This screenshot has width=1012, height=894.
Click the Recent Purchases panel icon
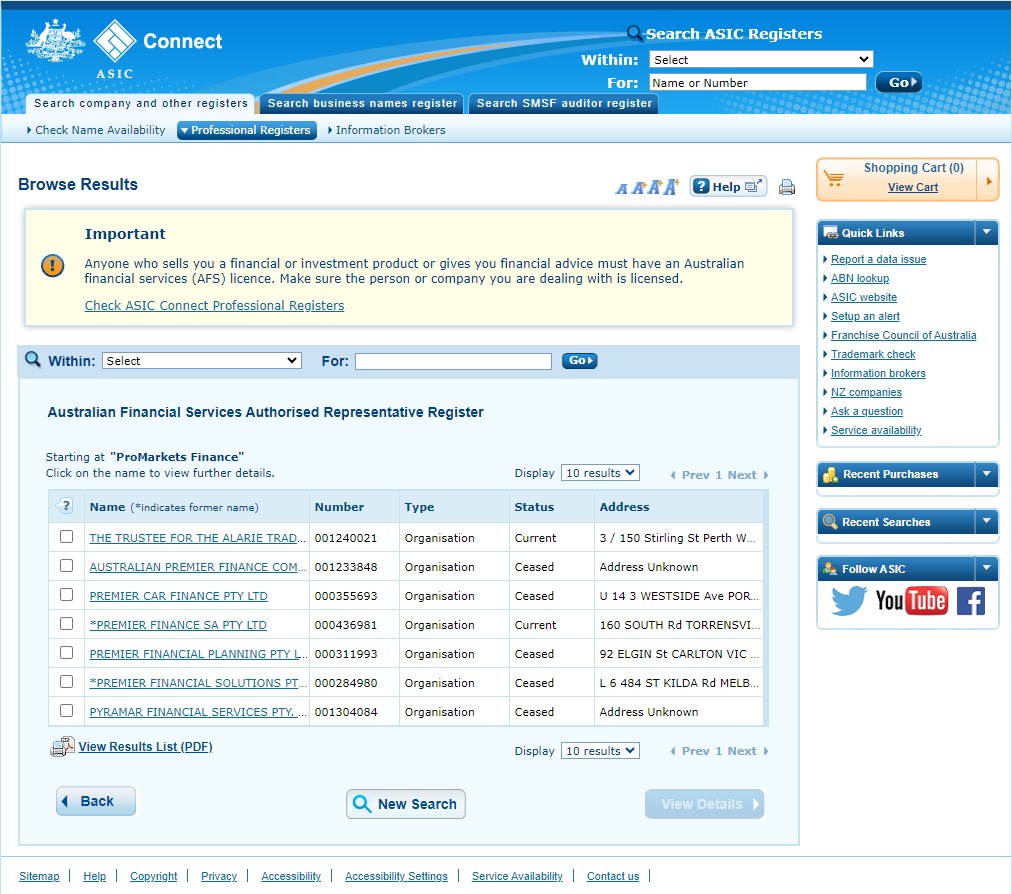tap(830, 474)
